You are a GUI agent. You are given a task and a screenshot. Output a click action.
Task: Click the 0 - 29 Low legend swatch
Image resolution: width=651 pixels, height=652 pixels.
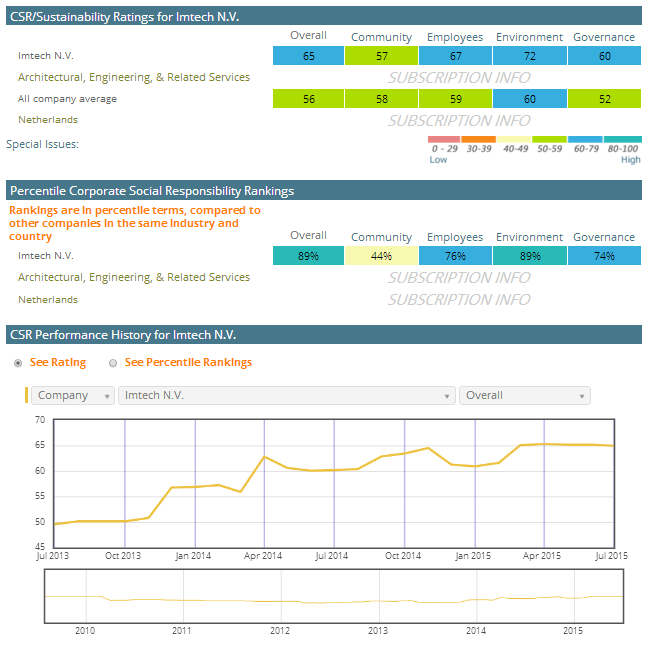444,139
